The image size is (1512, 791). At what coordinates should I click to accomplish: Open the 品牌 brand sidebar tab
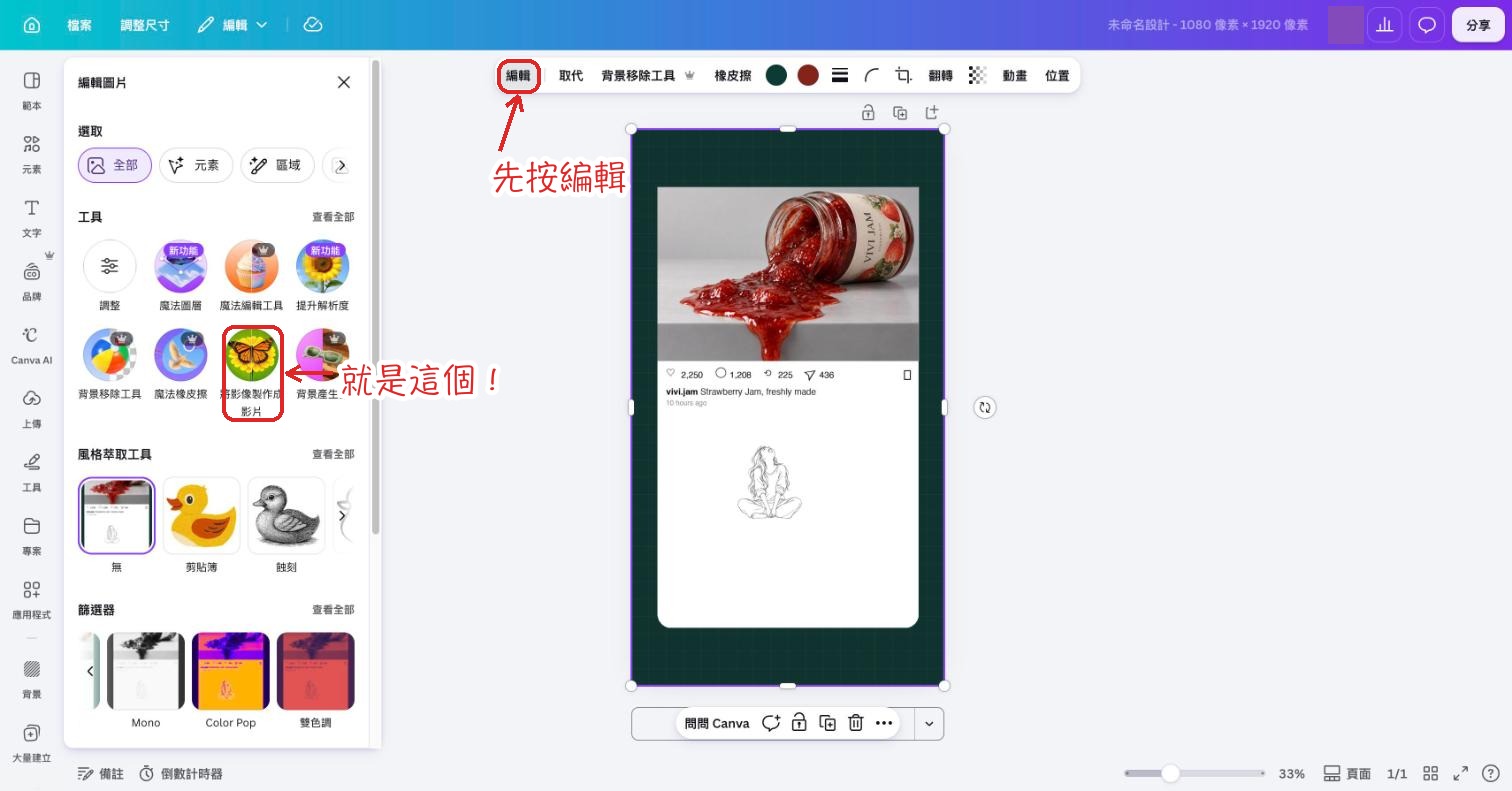click(32, 281)
